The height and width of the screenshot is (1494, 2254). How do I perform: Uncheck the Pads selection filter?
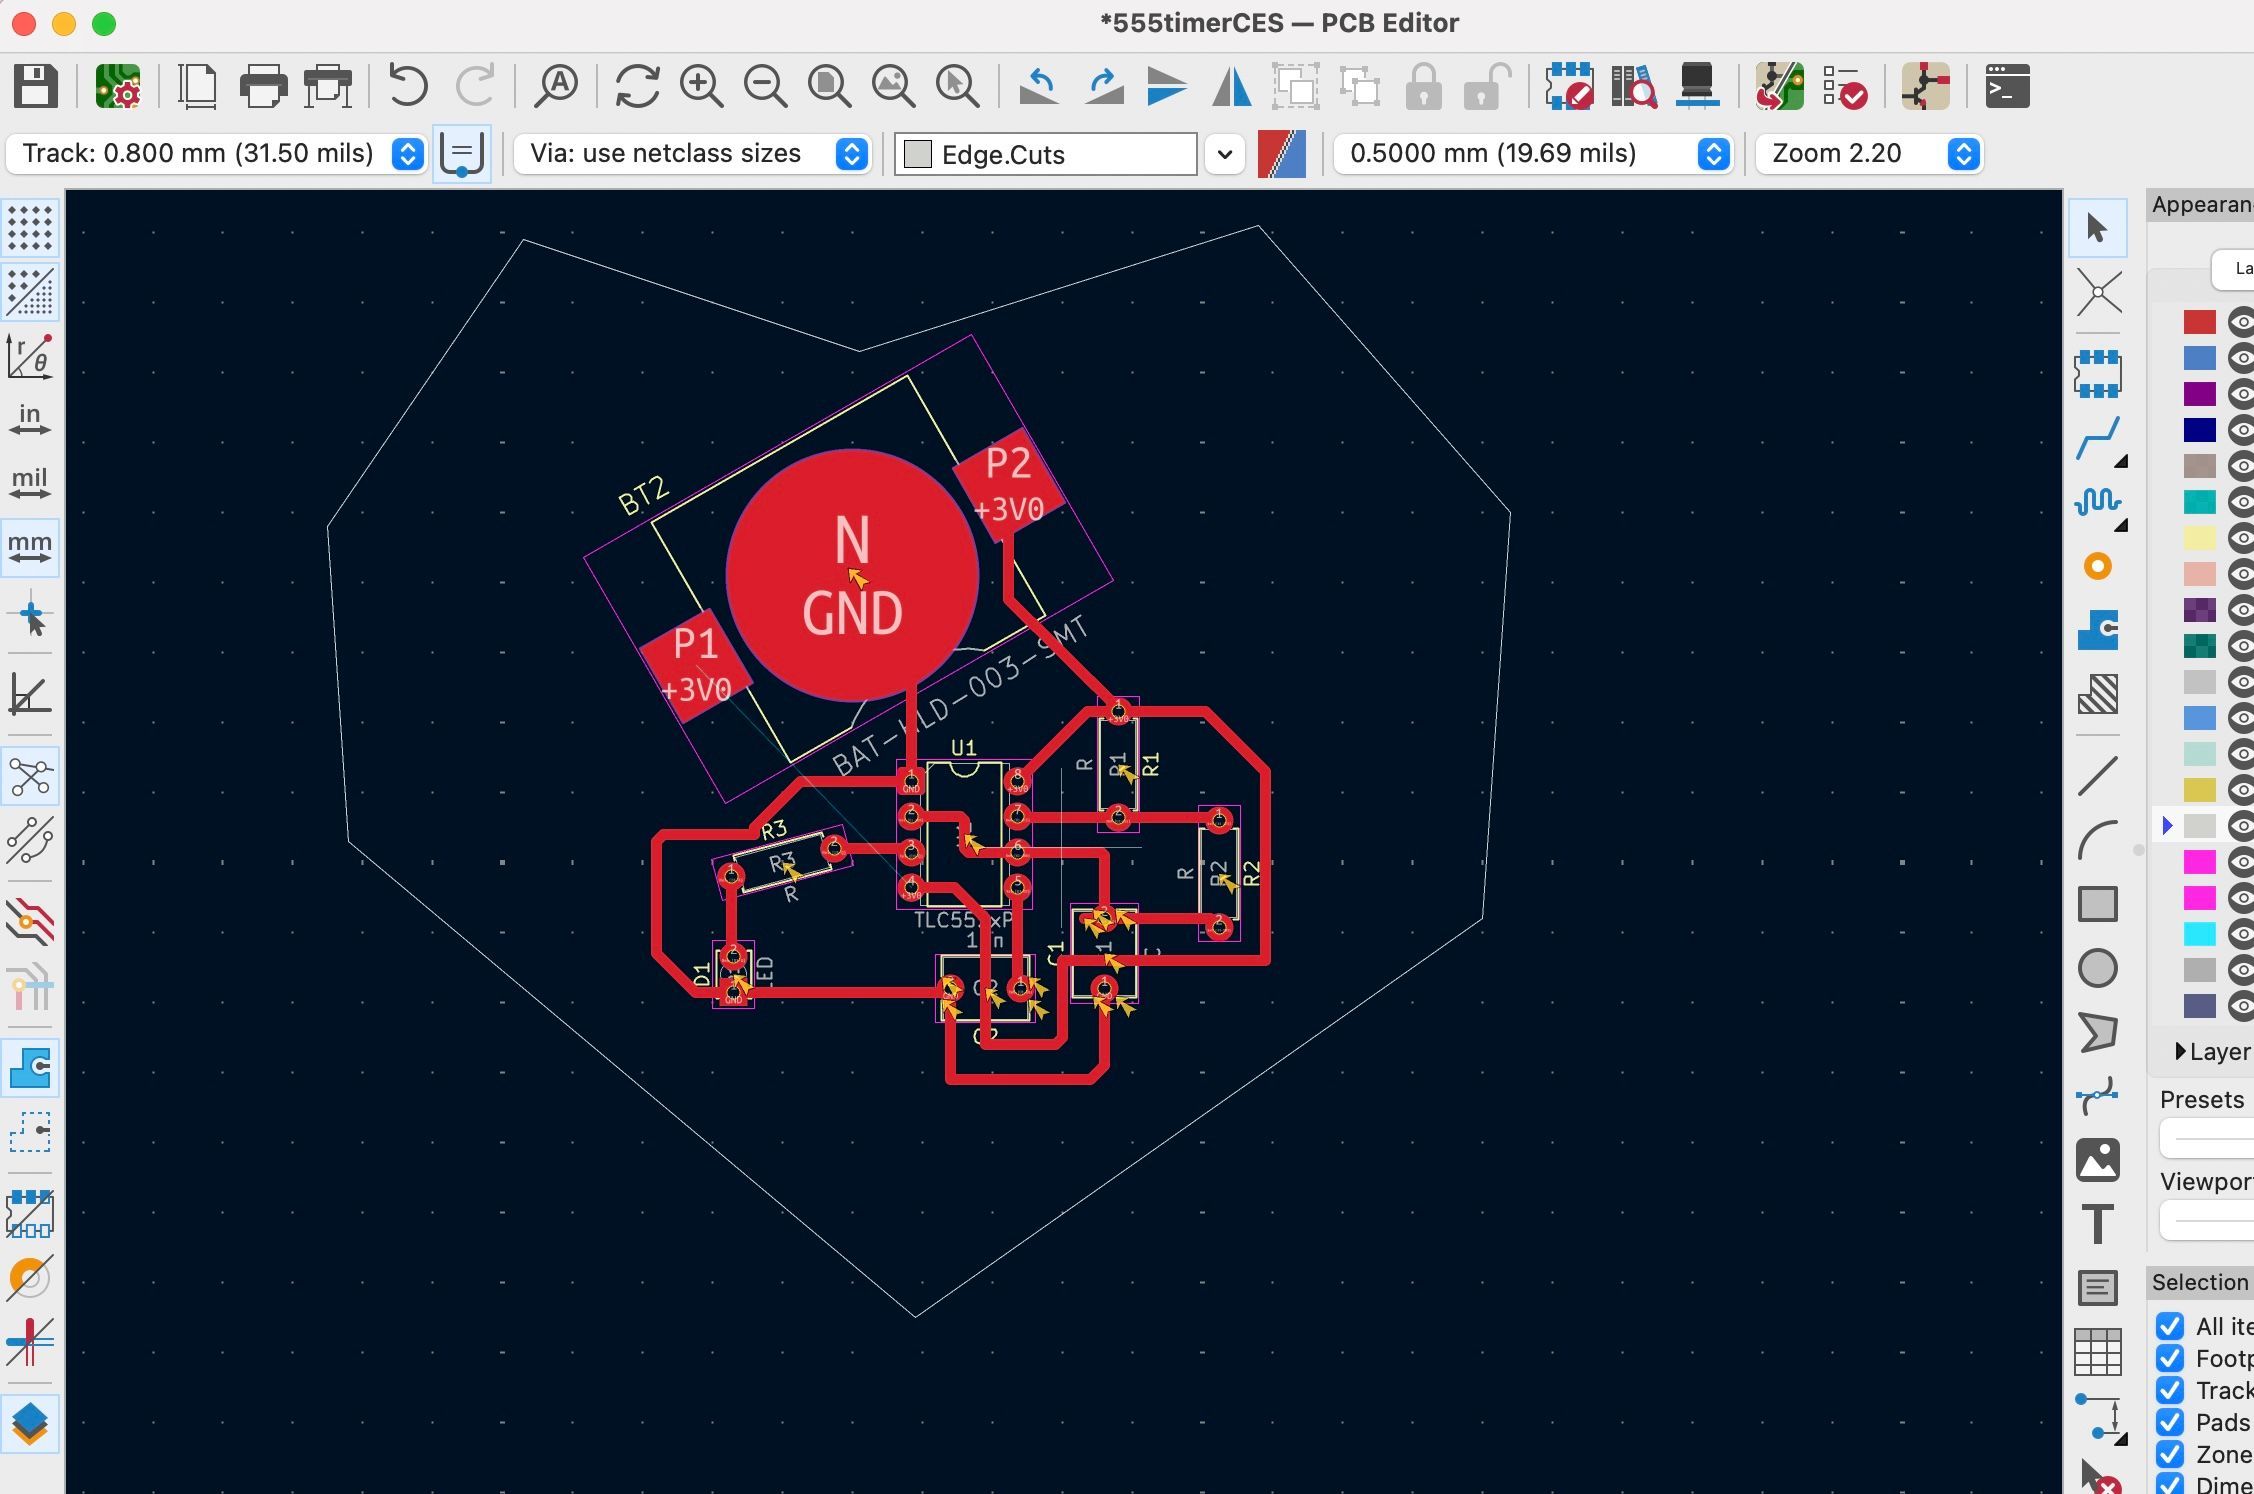point(2169,1422)
